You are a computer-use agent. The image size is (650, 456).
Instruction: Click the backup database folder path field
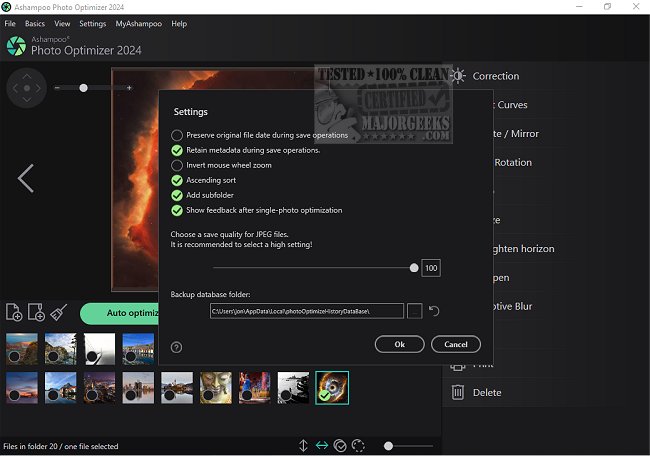click(x=307, y=311)
